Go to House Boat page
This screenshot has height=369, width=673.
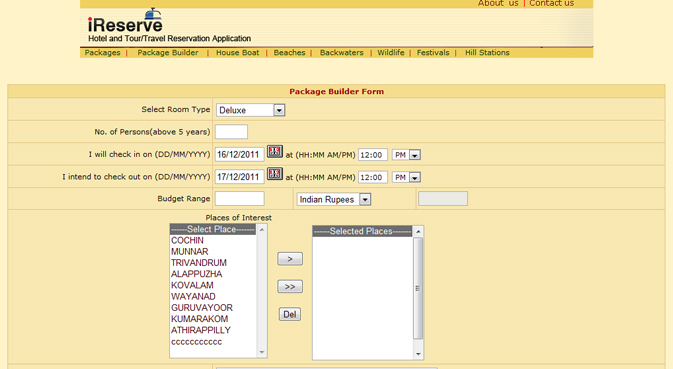[237, 52]
